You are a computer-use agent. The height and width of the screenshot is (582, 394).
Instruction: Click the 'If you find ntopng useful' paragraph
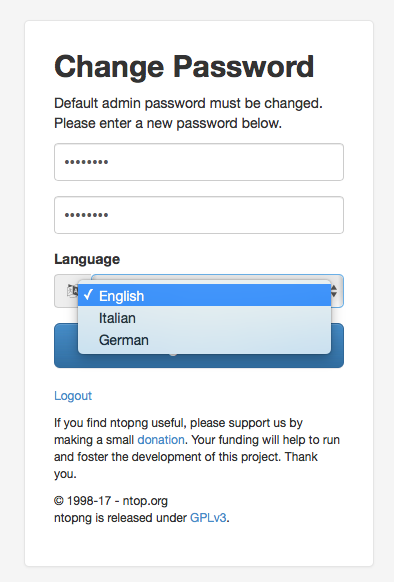click(197, 448)
